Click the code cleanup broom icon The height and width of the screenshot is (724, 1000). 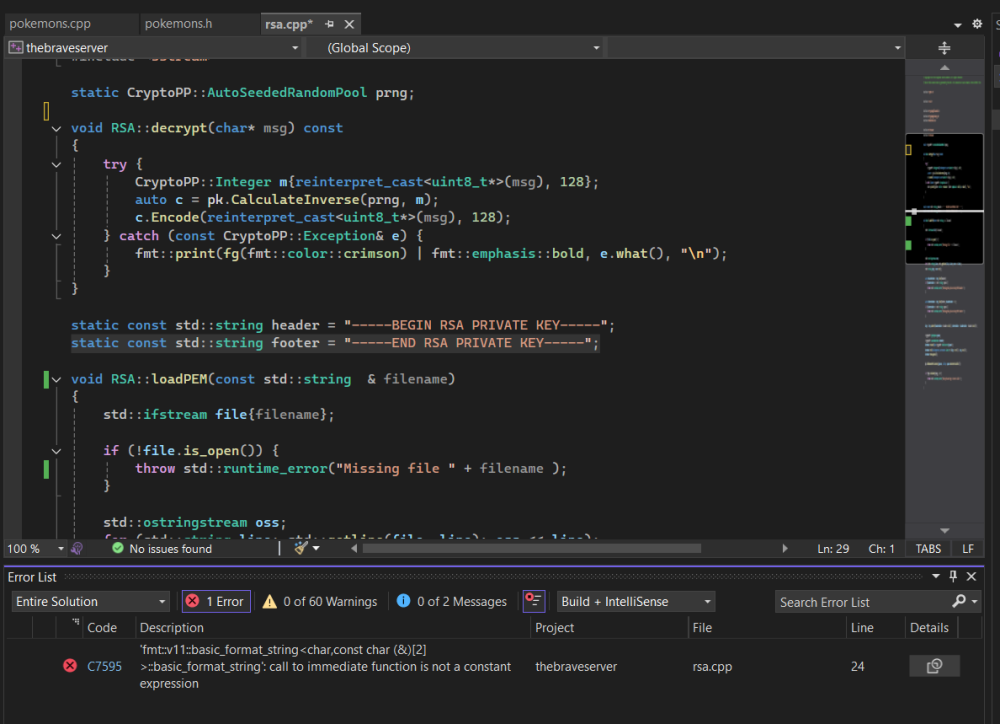click(299, 548)
